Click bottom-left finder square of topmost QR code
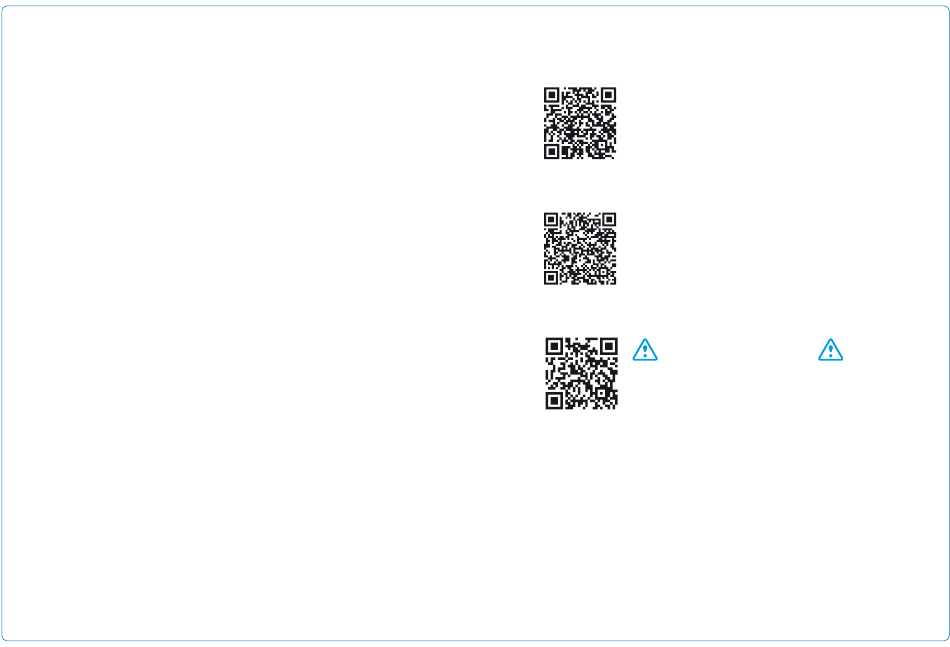 point(551,152)
